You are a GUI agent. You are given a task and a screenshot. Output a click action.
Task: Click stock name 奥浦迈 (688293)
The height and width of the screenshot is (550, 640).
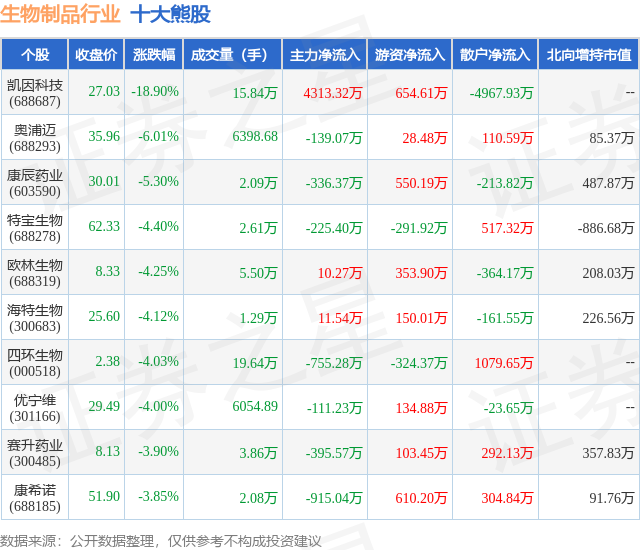click(x=35, y=138)
